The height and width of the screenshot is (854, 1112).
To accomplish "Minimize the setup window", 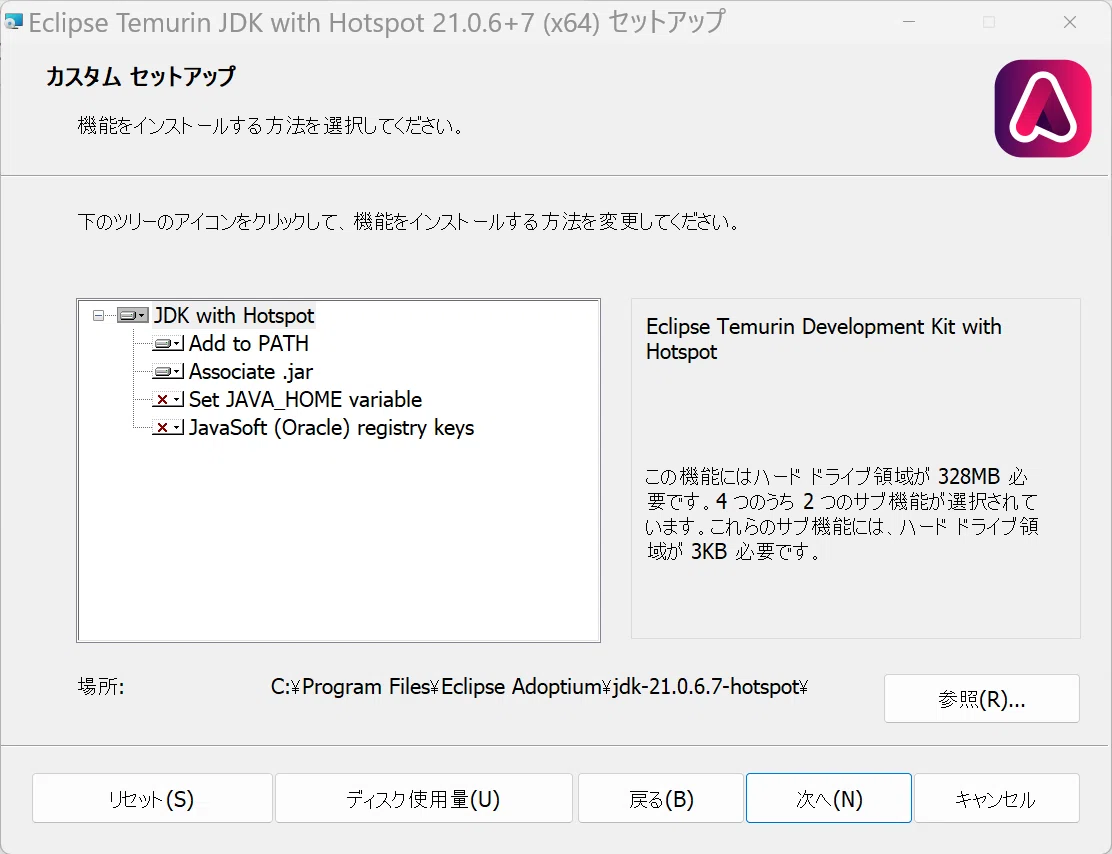I will 908,23.
